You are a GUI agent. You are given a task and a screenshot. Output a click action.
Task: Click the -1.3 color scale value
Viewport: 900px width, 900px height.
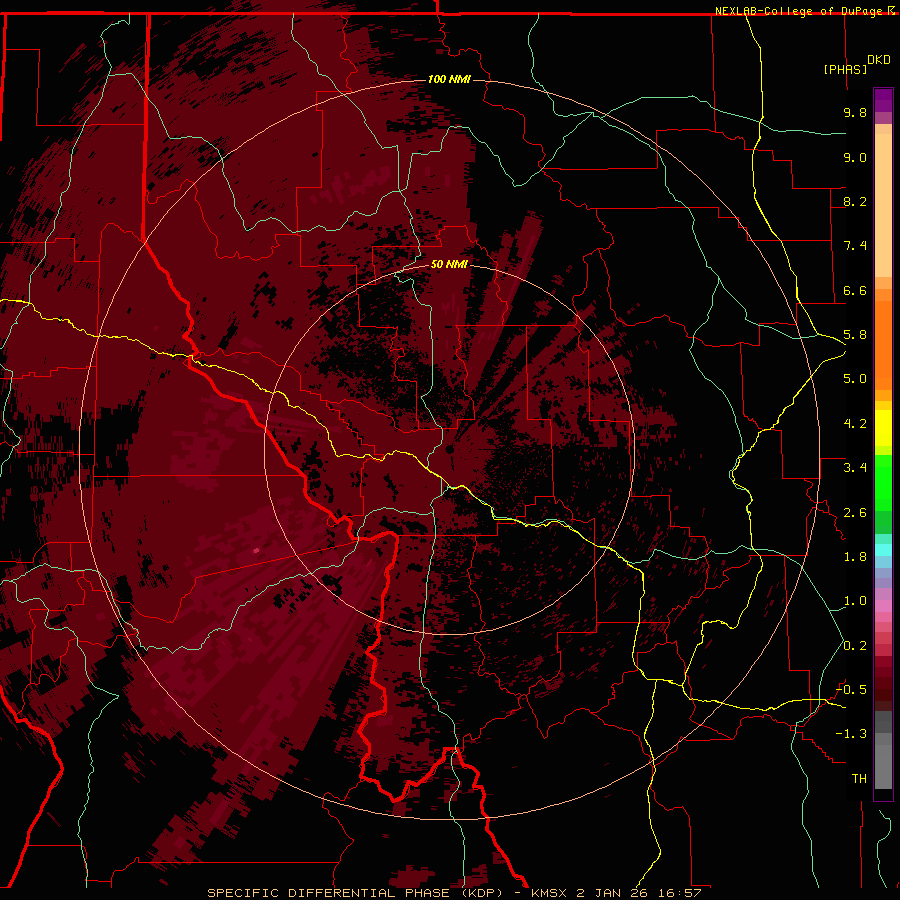pos(851,734)
